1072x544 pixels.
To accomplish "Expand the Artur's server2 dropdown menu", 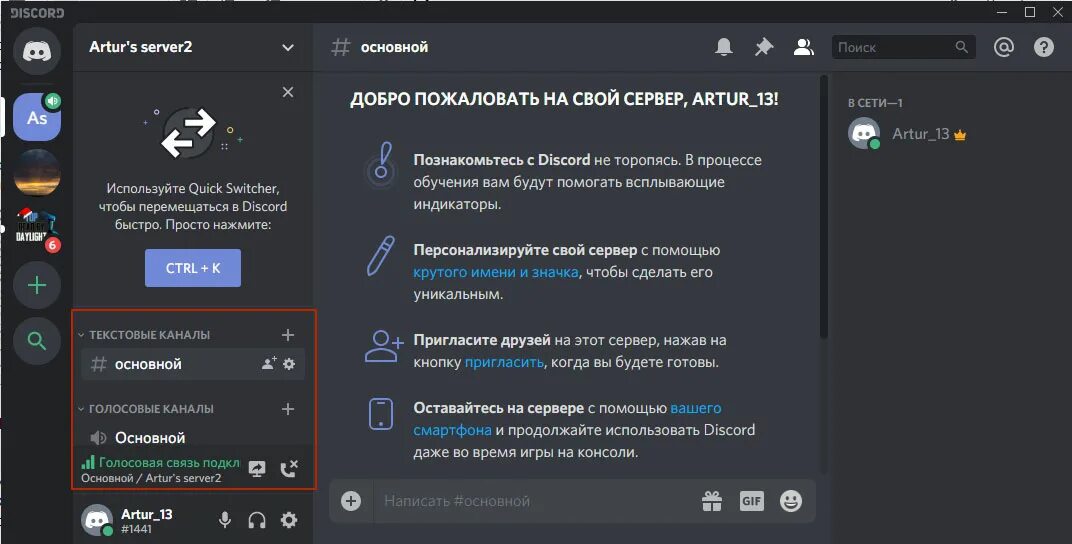I will [x=288, y=48].
